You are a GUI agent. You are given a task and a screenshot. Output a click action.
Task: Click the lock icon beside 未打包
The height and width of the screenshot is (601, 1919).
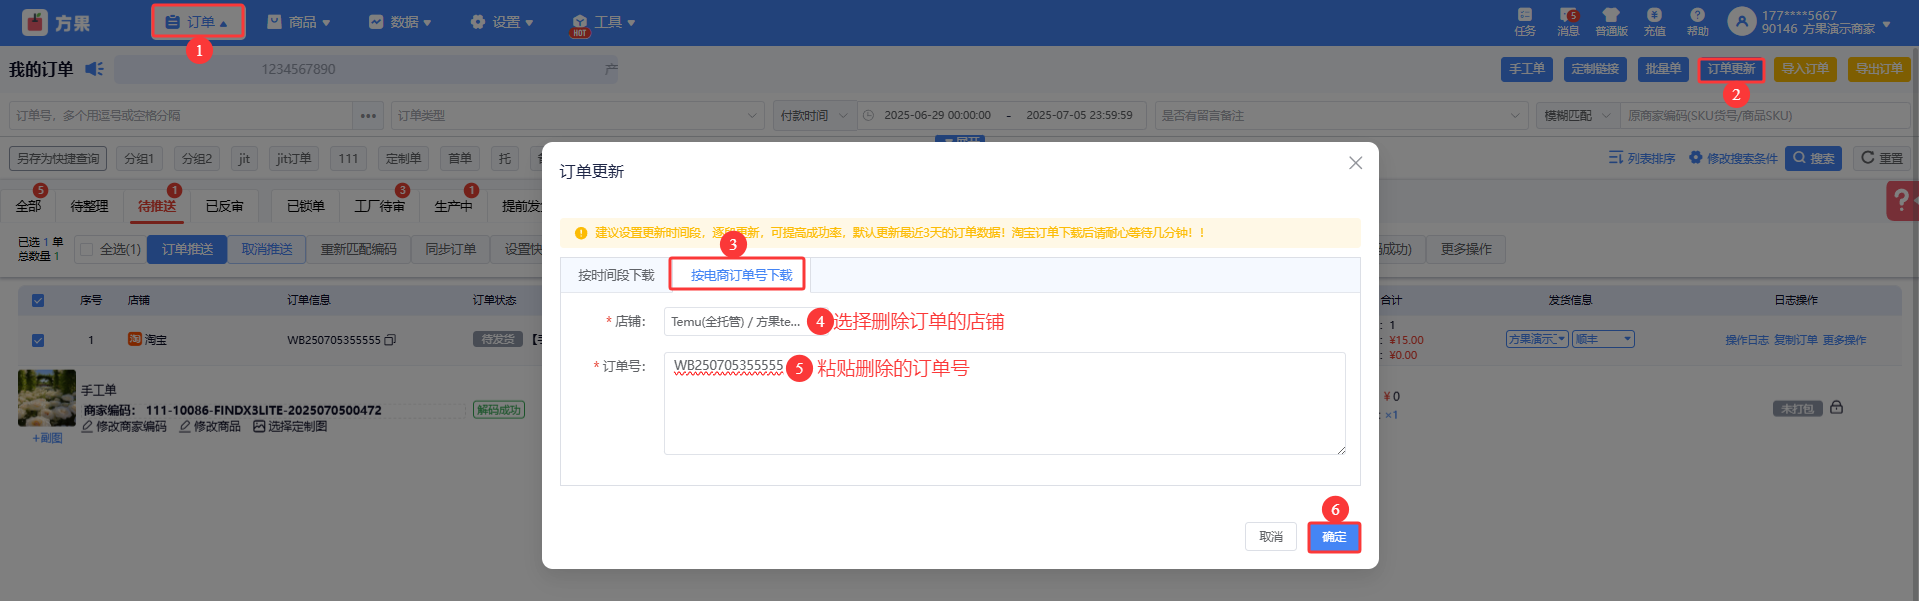tap(1836, 408)
